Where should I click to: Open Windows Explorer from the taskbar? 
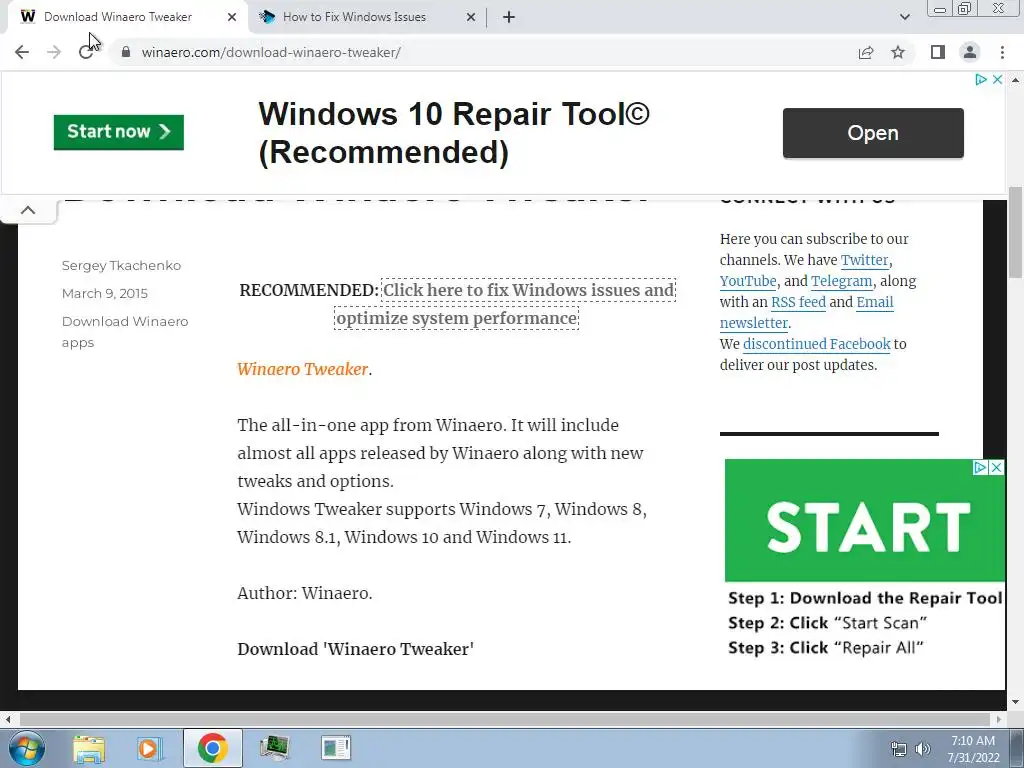pos(89,748)
